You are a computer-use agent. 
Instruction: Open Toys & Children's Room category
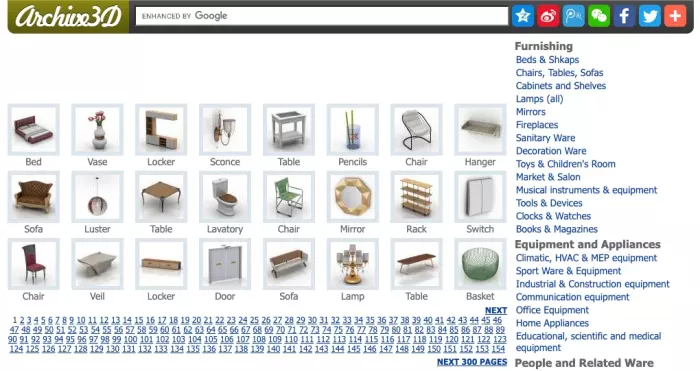tap(565, 164)
